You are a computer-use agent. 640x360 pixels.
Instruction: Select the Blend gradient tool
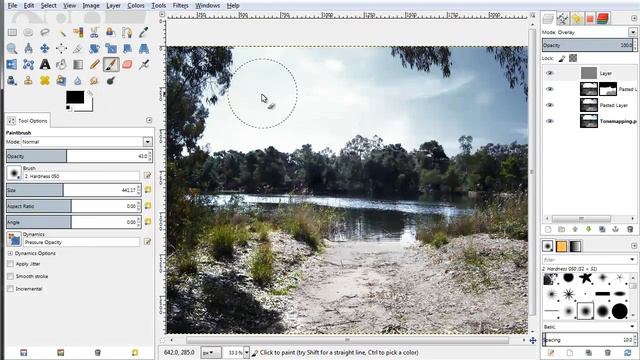78,64
